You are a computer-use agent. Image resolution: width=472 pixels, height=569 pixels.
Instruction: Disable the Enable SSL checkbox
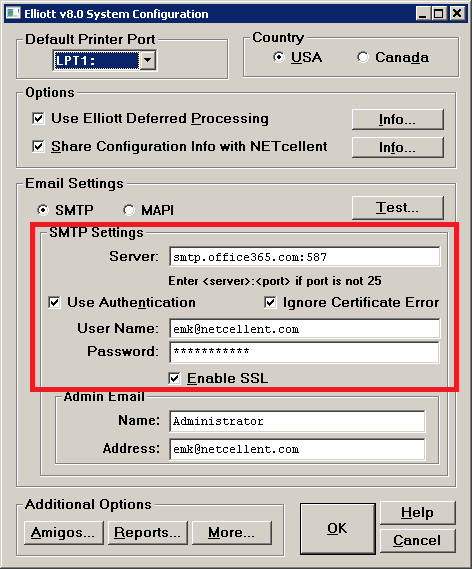pyautogui.click(x=175, y=378)
